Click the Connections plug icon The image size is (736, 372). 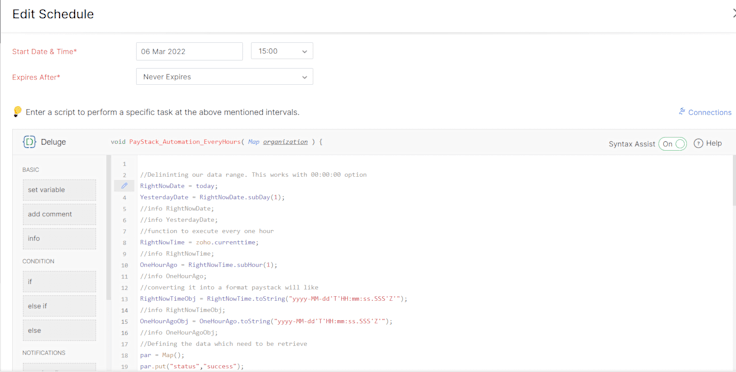(682, 111)
